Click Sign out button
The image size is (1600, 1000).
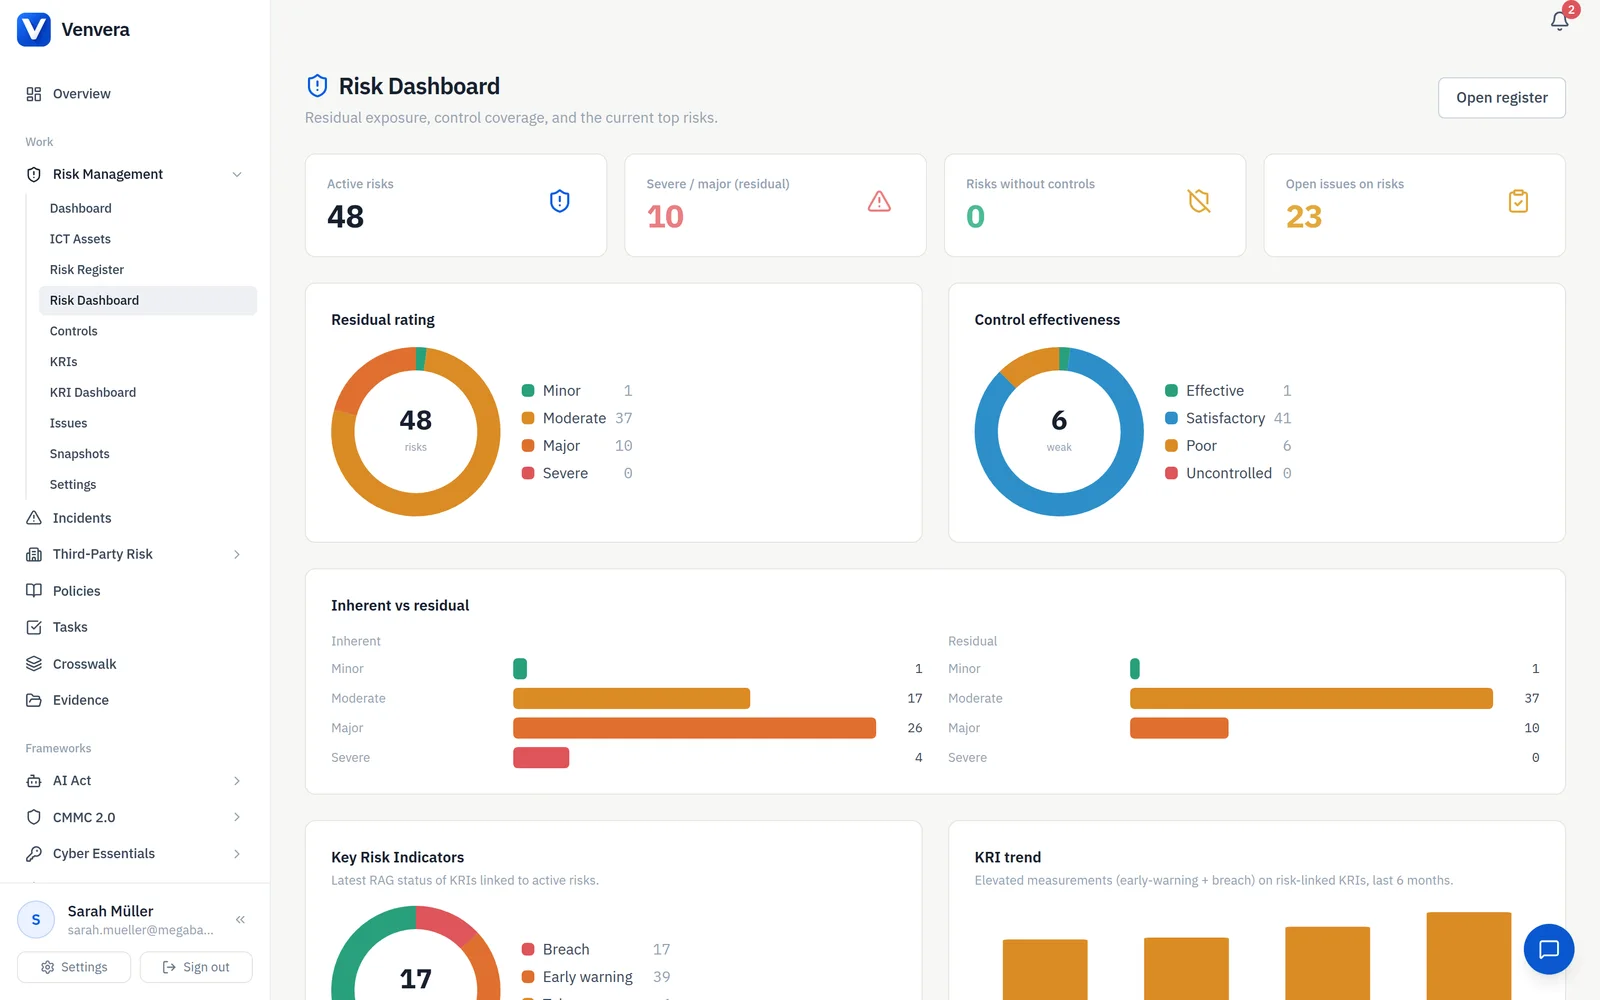click(x=196, y=967)
